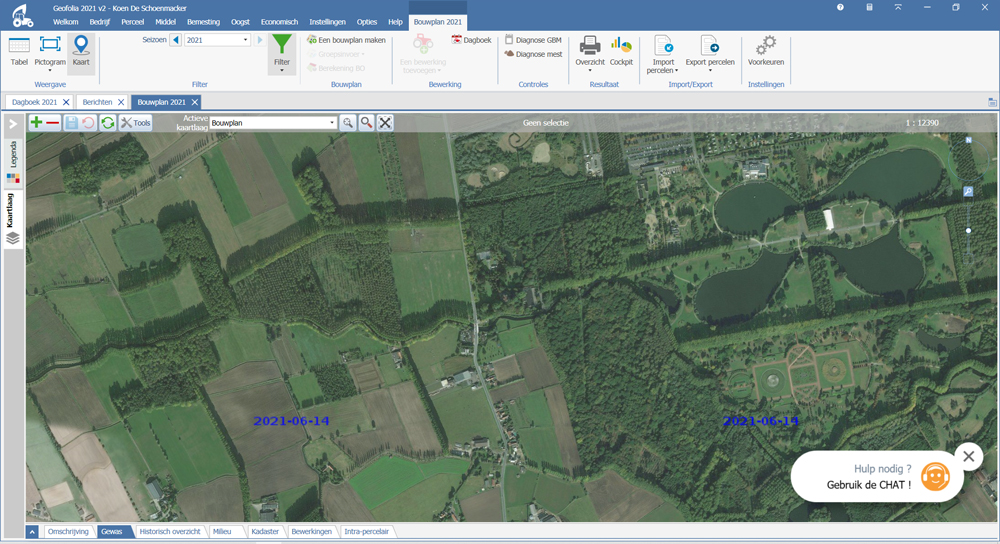Open Import percelen menu
The width and height of the screenshot is (1000, 544).
point(663,55)
